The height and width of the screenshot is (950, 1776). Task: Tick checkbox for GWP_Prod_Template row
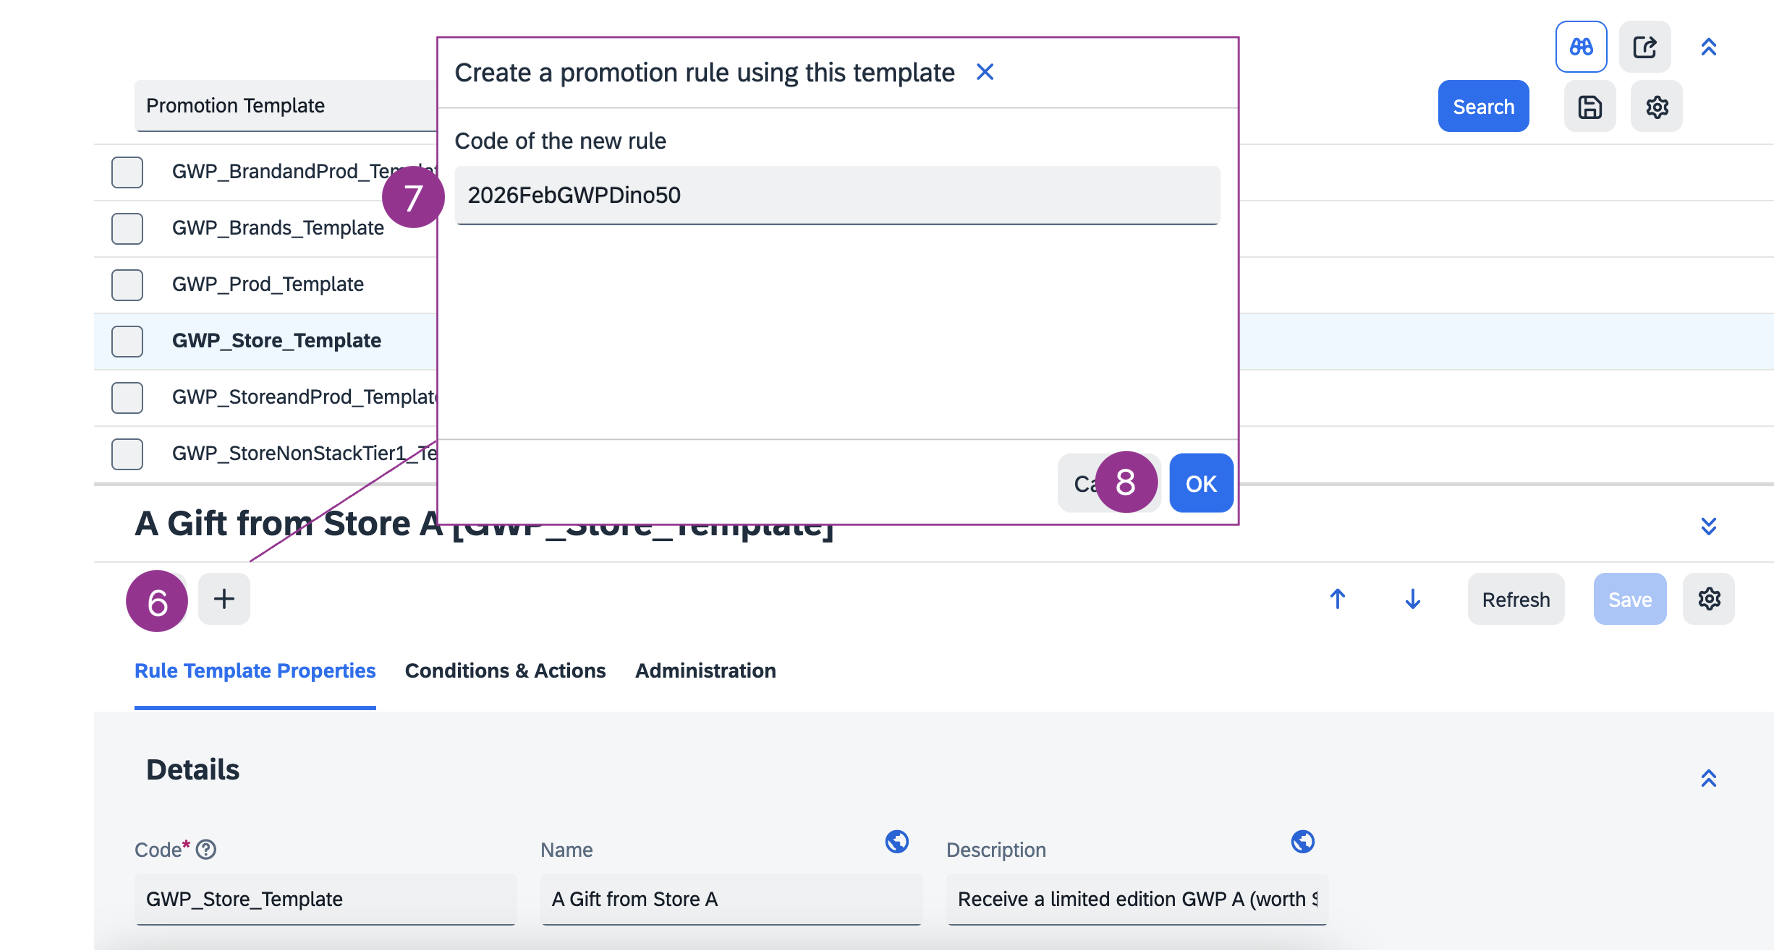click(127, 285)
